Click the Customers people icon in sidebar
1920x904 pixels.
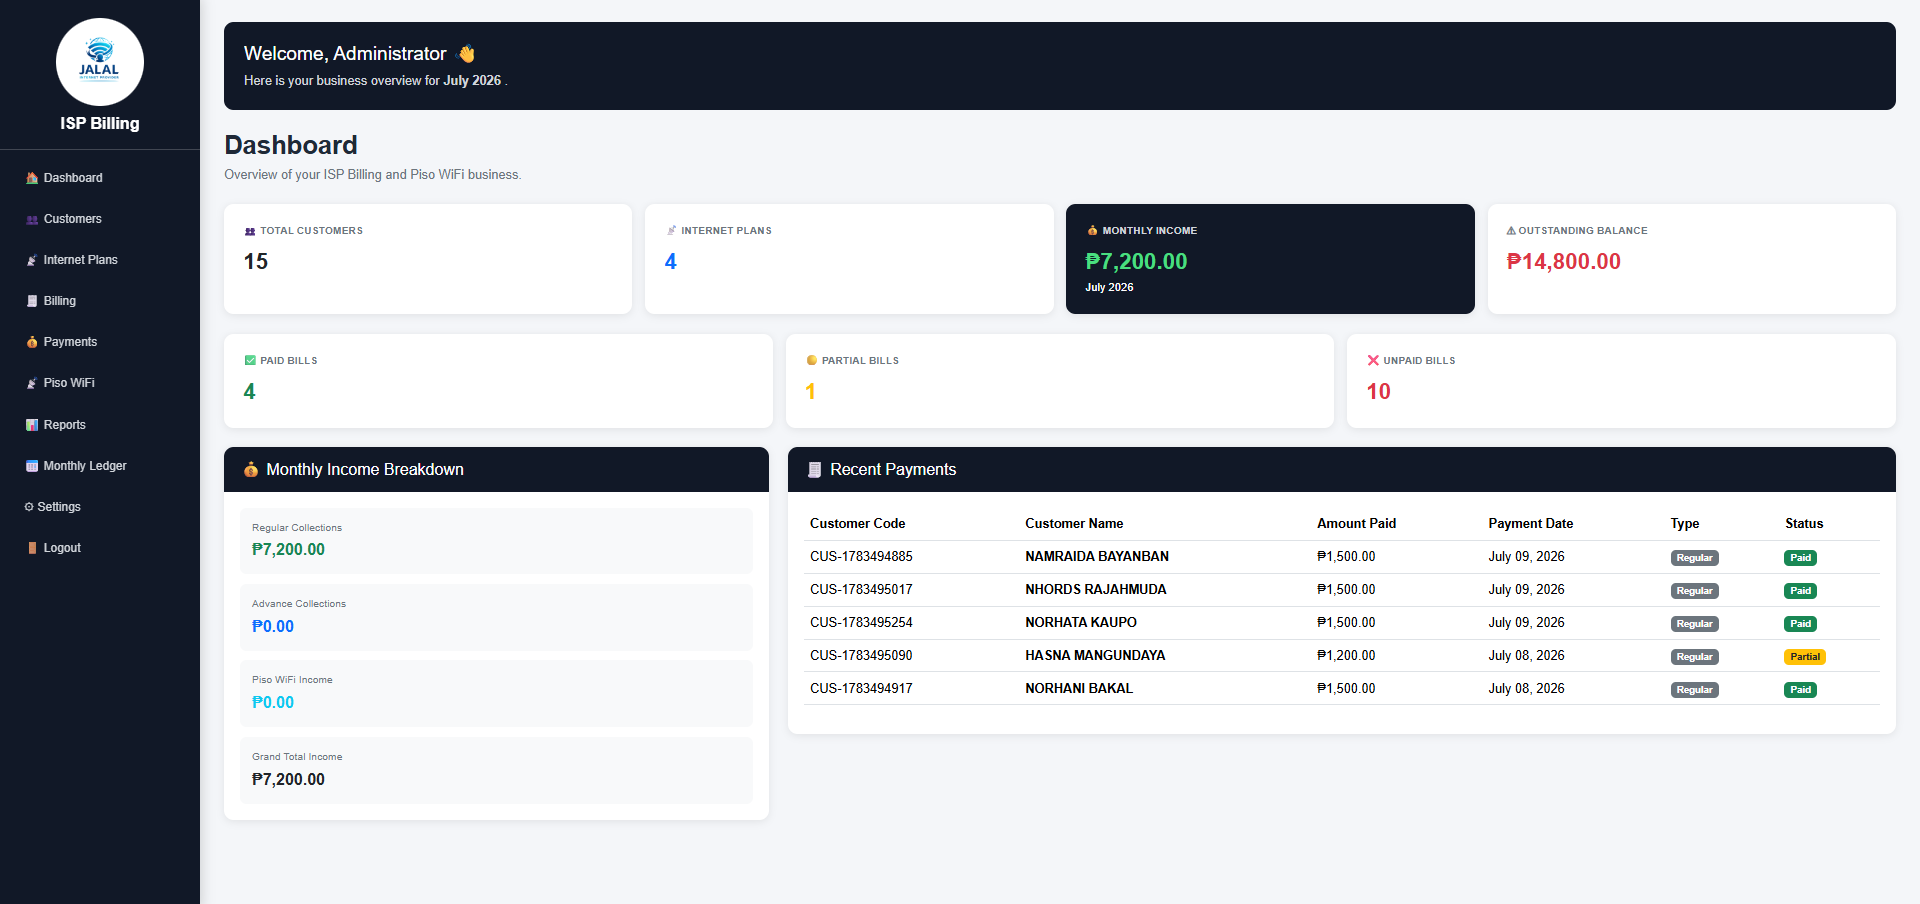(32, 219)
